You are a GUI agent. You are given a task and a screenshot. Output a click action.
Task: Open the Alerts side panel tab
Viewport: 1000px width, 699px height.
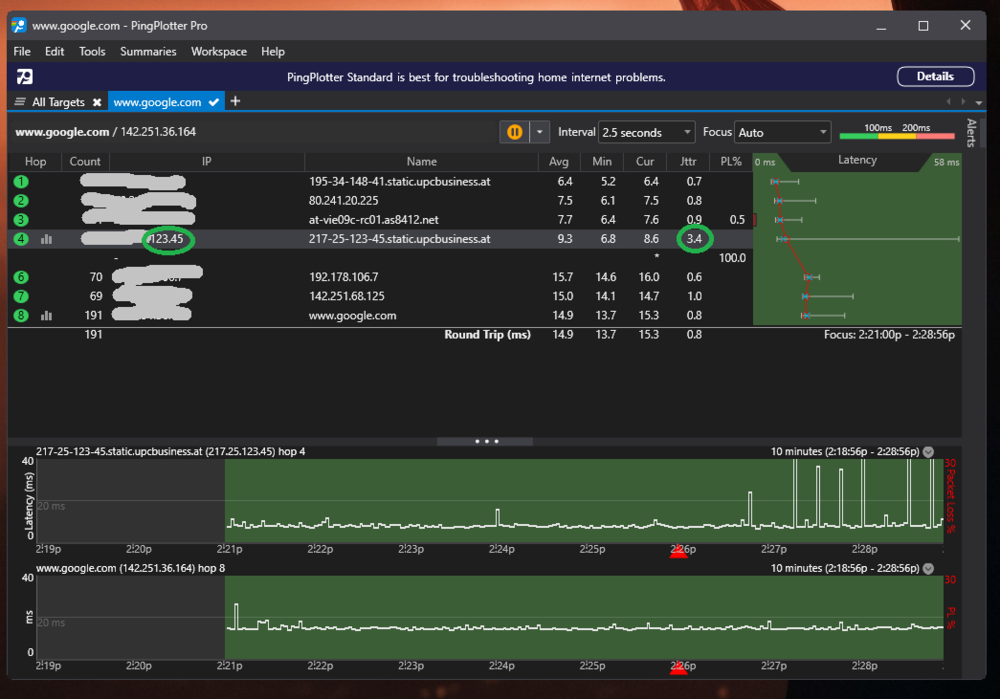pyautogui.click(x=971, y=133)
